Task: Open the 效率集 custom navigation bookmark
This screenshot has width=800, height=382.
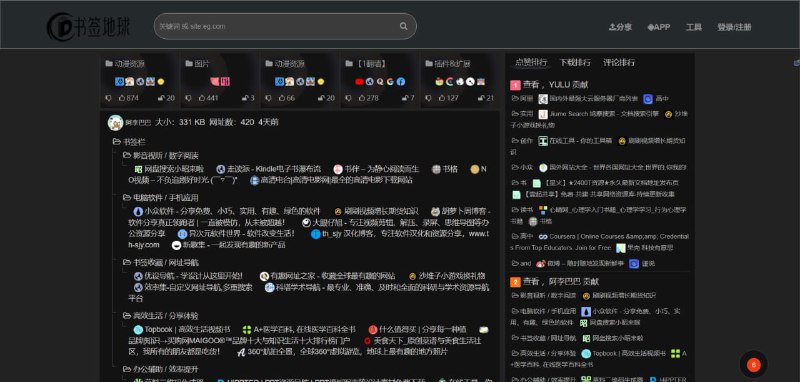Action: 193,287
